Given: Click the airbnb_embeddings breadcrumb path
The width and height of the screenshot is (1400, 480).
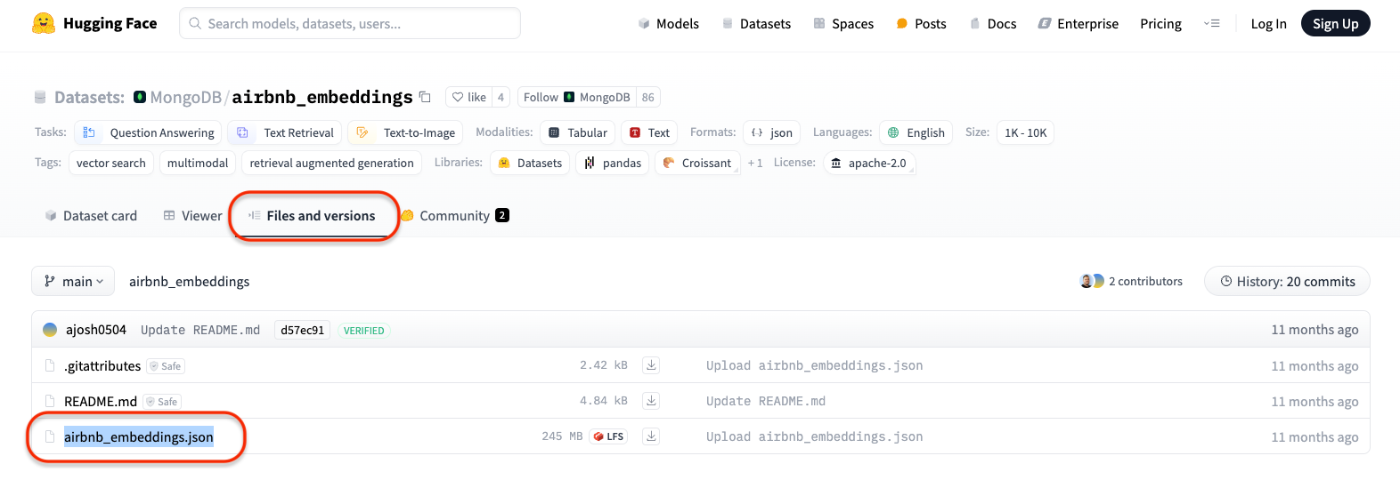Looking at the screenshot, I should pyautogui.click(x=189, y=282).
